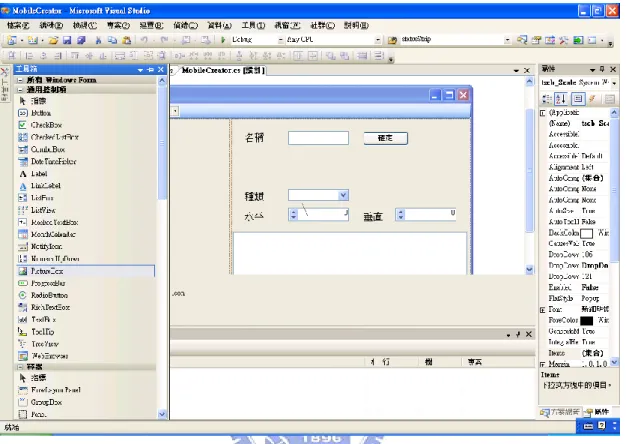Screen dimensions: 626x444
Task: Toggle auto-hide pin on bottom error panel
Action: [x=518, y=334]
